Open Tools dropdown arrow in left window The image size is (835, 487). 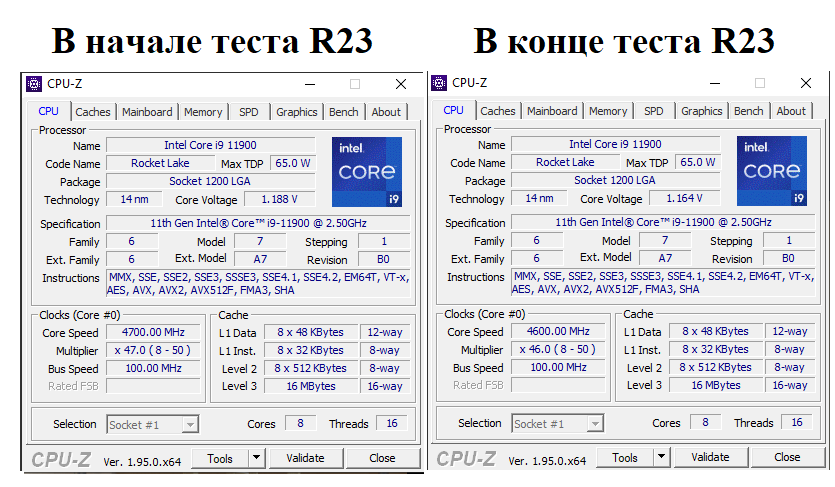point(257,458)
